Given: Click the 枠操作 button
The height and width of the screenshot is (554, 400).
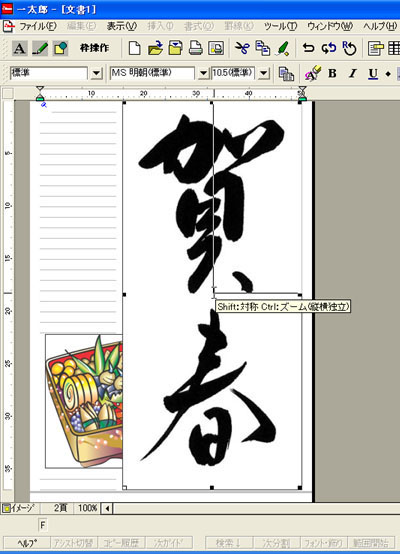Looking at the screenshot, I should (x=94, y=48).
